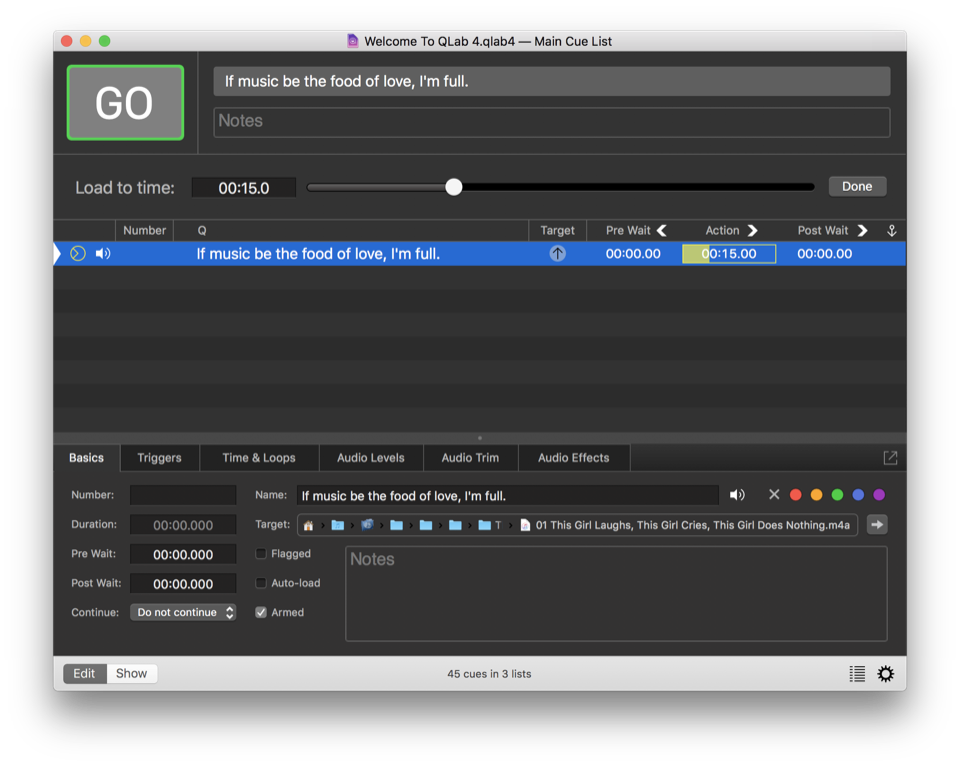The height and width of the screenshot is (767, 960).
Task: Click the arrow button next to Target path
Action: (x=877, y=525)
